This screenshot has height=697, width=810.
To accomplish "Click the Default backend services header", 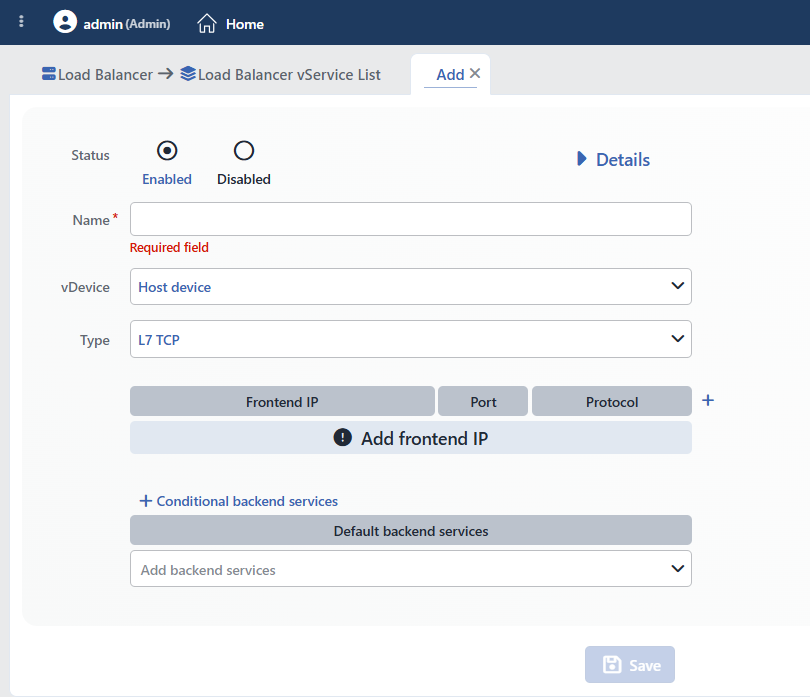I will click(x=411, y=530).
